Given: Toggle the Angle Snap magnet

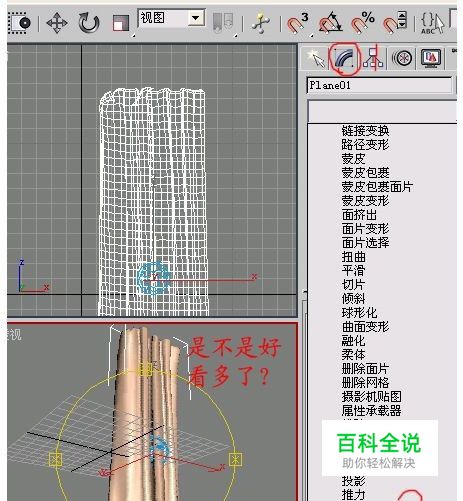Looking at the screenshot, I should click(330, 23).
